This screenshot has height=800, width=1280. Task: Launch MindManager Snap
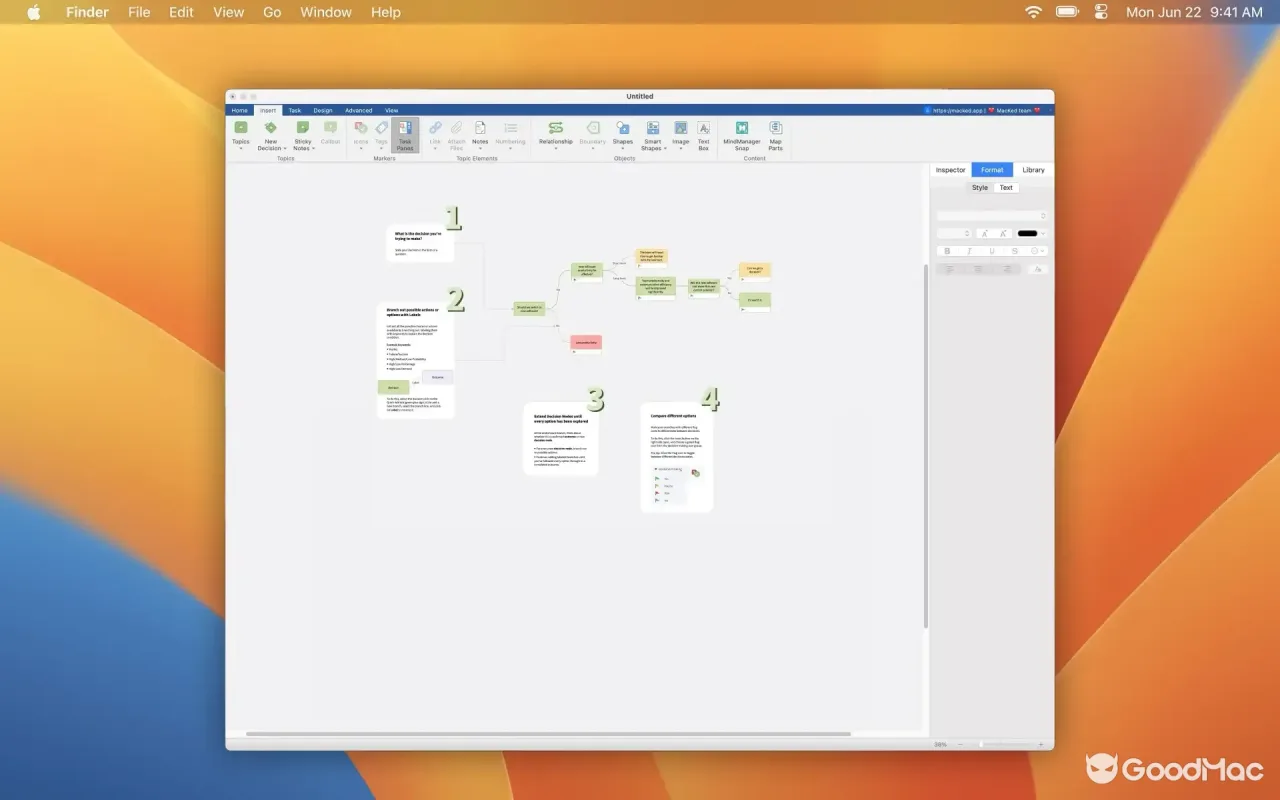[x=742, y=135]
